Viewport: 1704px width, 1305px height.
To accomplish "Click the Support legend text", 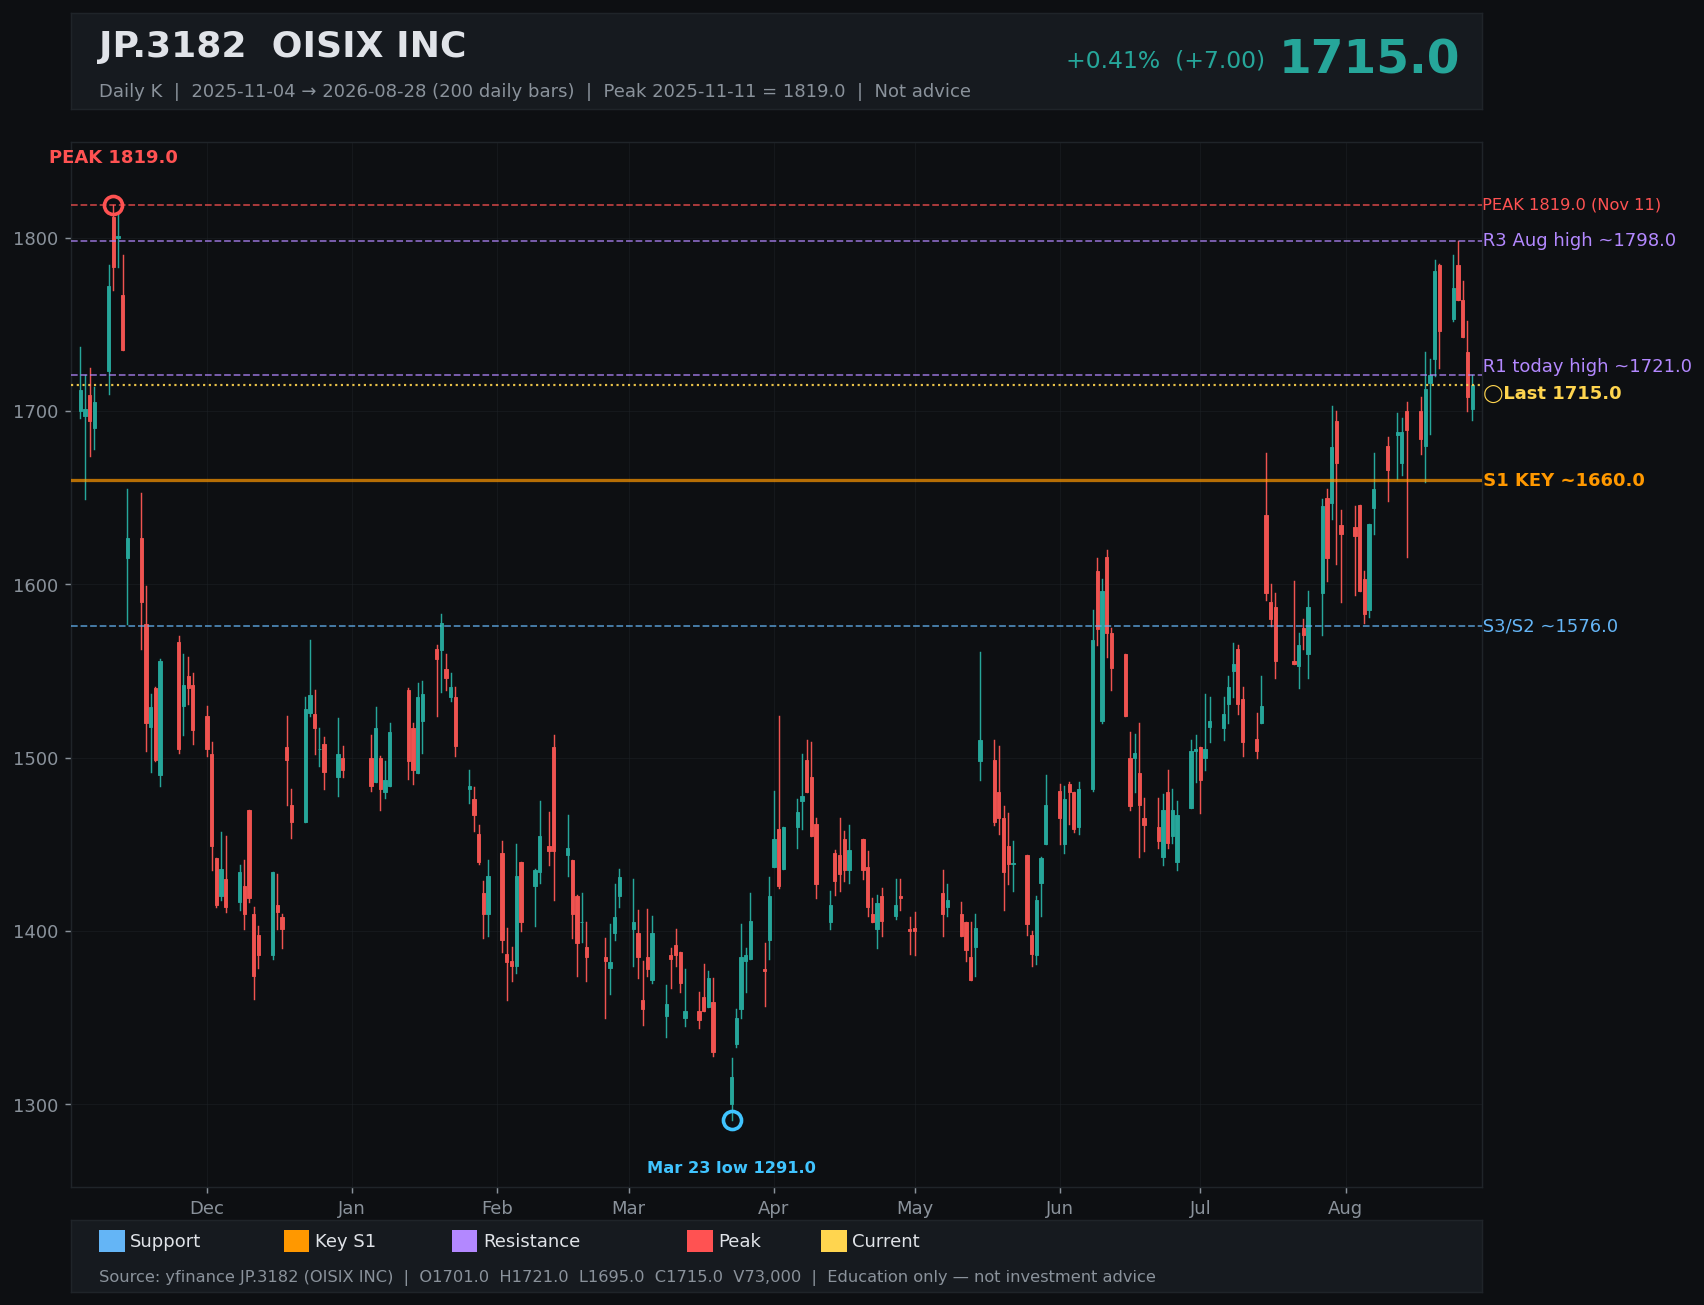I will [x=165, y=1241].
